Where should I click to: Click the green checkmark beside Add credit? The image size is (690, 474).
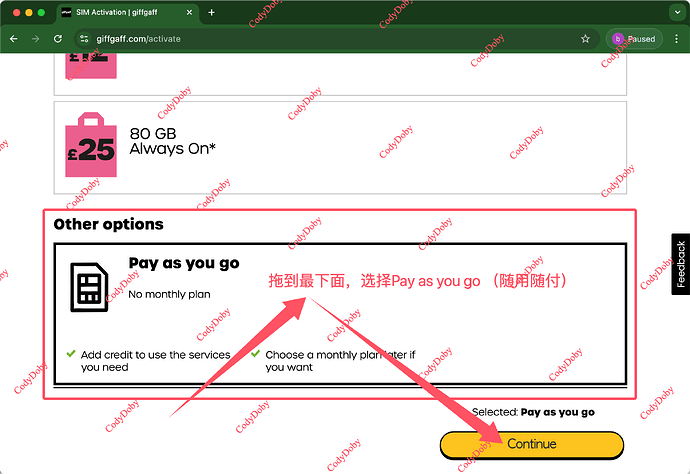(x=71, y=354)
